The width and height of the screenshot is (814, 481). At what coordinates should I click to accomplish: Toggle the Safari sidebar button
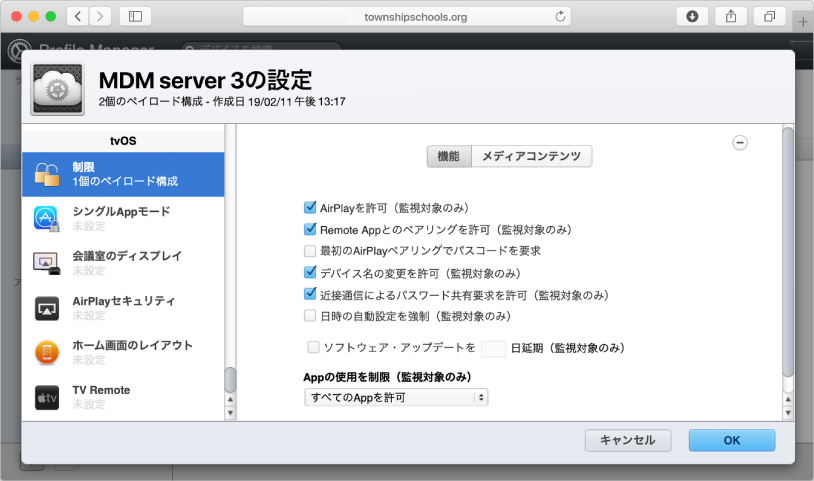tap(135, 17)
